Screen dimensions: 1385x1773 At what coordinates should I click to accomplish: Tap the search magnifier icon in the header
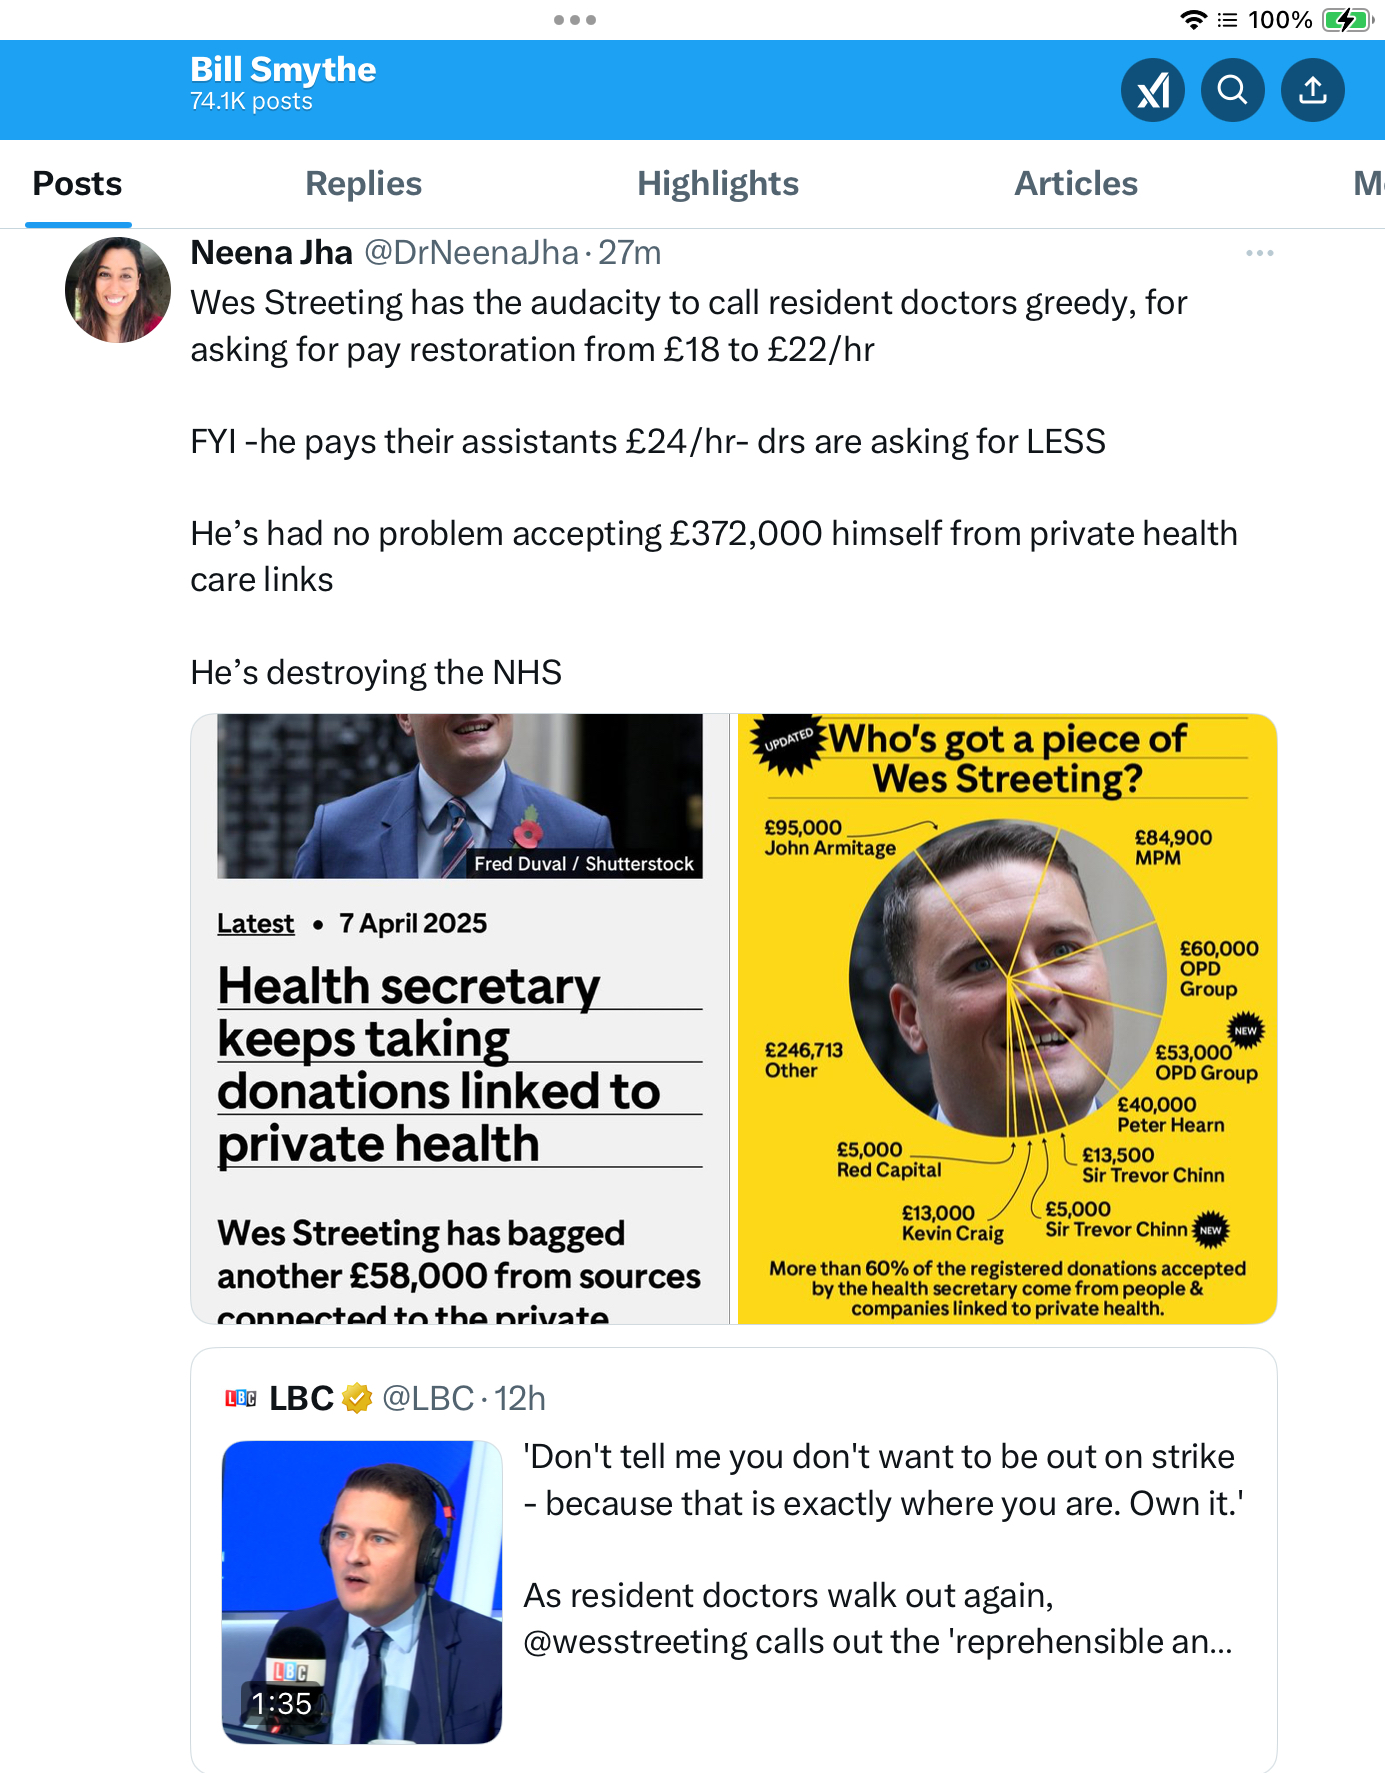tap(1233, 90)
